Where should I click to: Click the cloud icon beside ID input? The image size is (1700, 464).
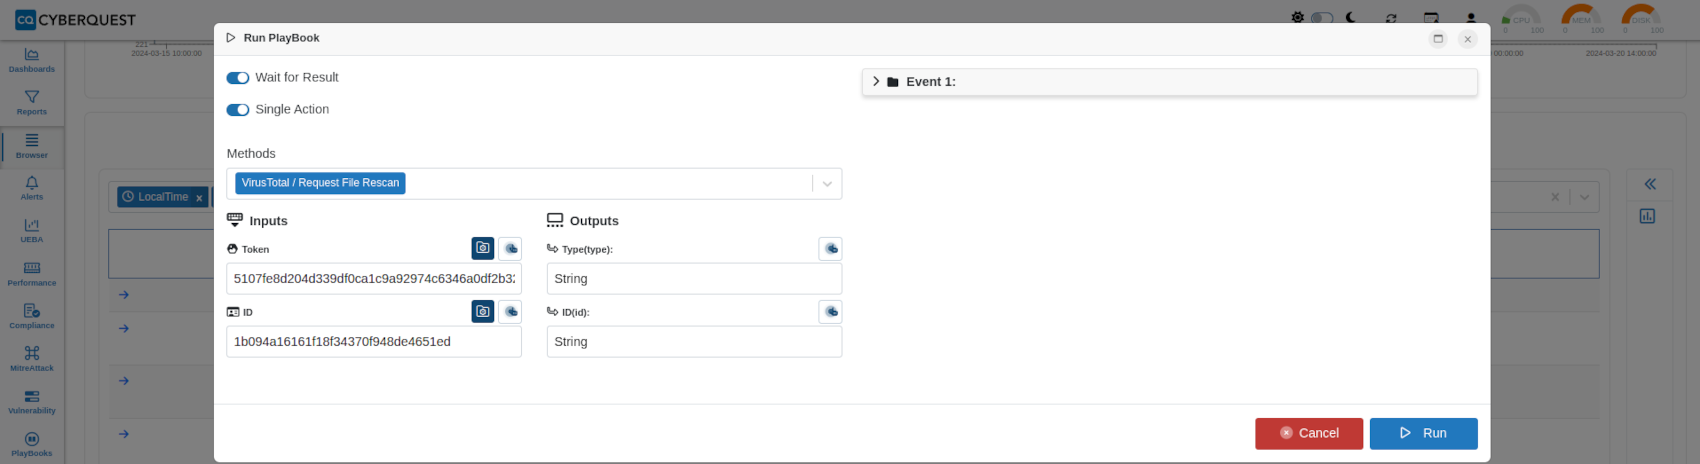click(x=510, y=311)
